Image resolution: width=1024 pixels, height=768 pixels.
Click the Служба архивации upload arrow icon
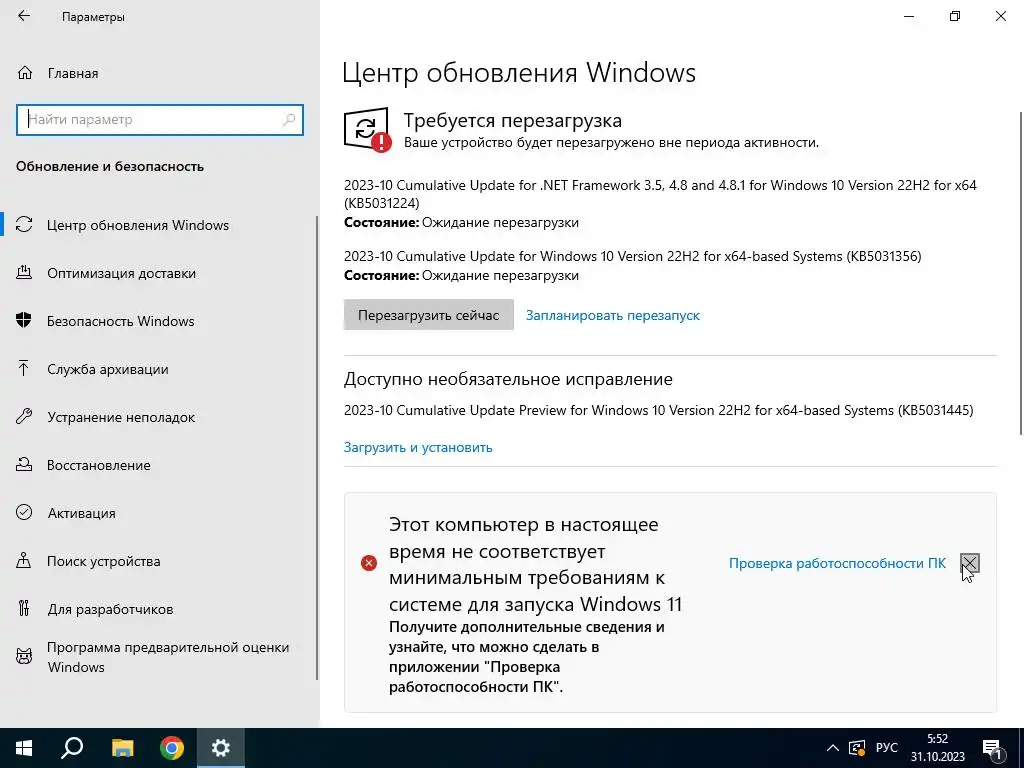click(x=24, y=369)
